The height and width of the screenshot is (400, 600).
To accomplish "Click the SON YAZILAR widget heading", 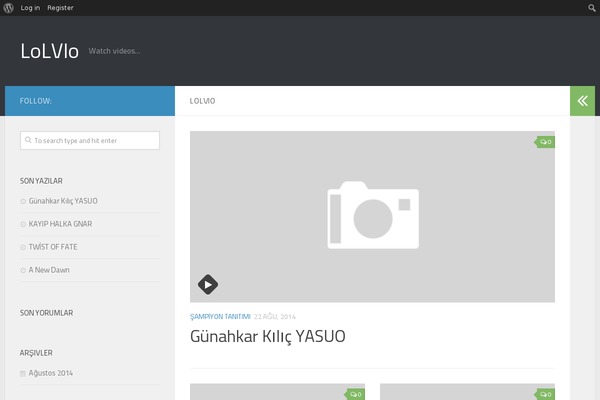I will 41,181.
